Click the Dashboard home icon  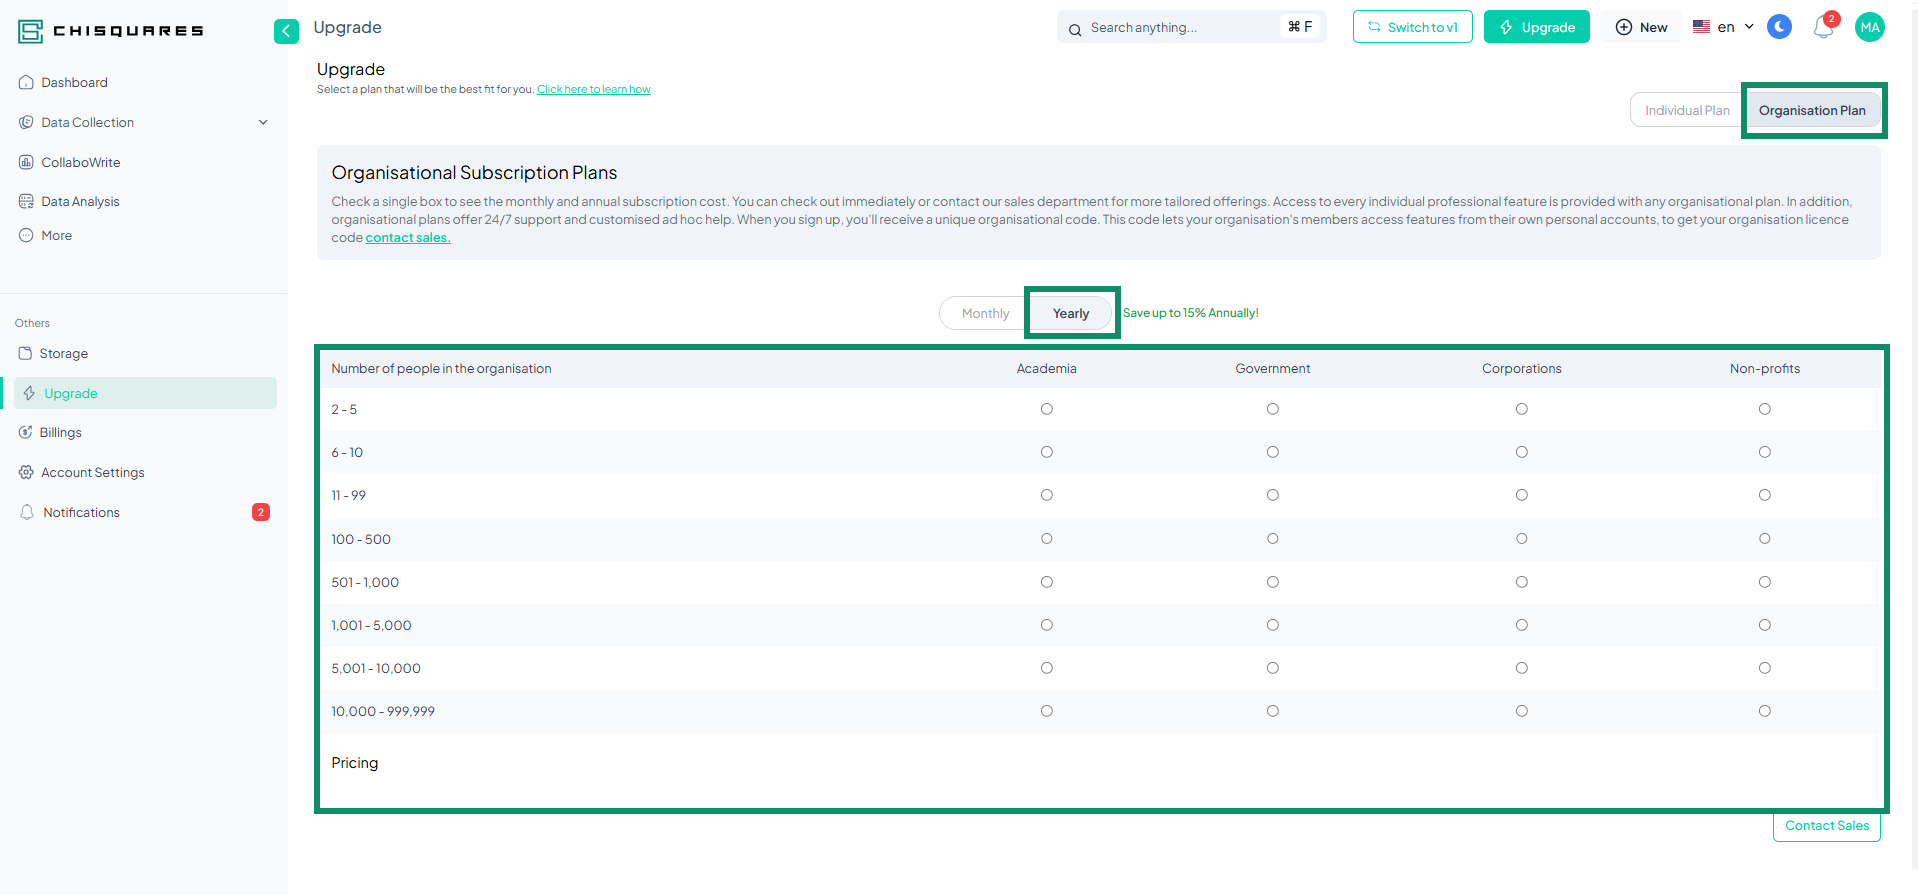tap(26, 83)
